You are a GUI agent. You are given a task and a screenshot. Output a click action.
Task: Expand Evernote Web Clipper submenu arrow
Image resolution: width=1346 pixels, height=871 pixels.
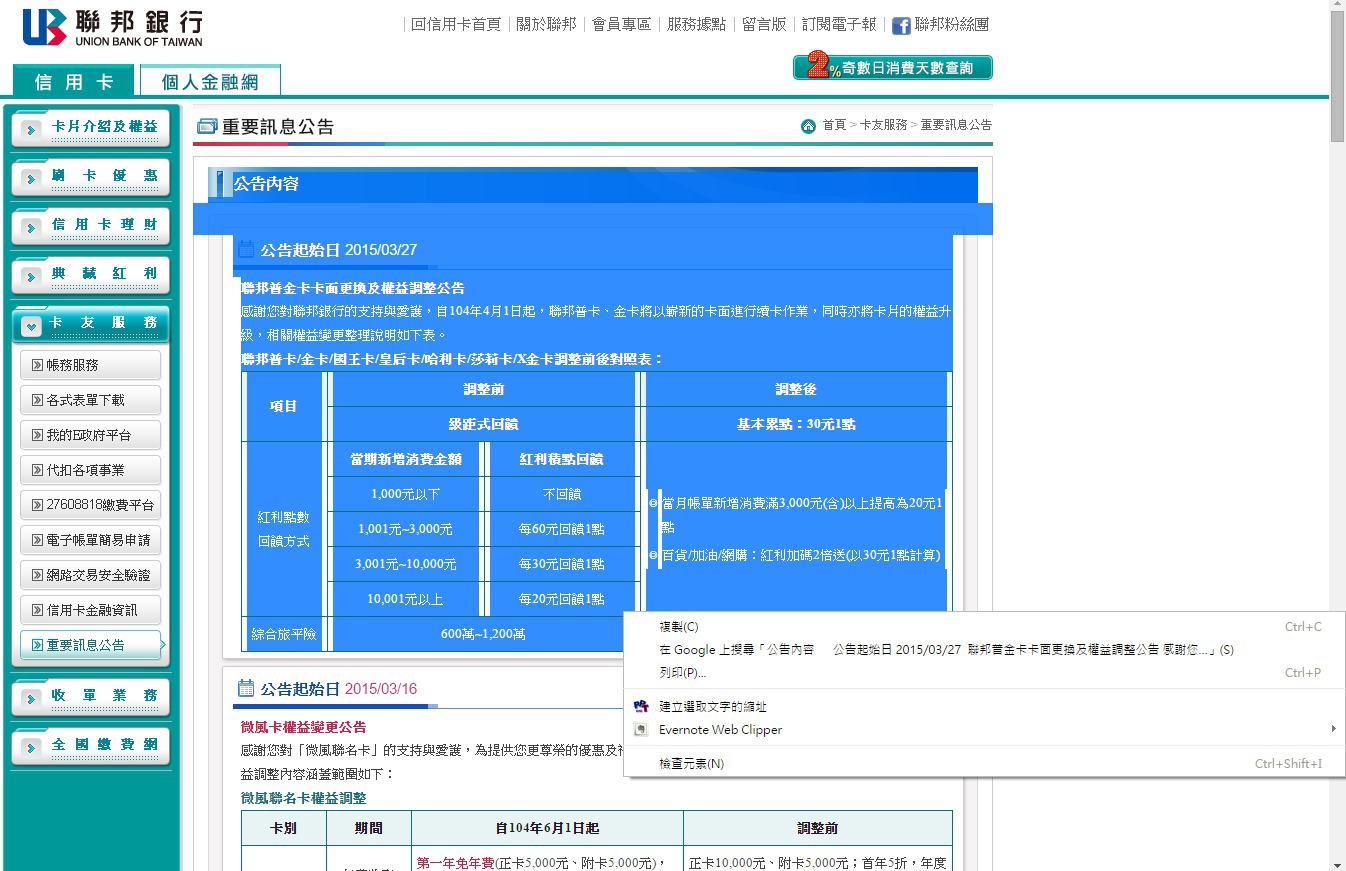(1332, 730)
